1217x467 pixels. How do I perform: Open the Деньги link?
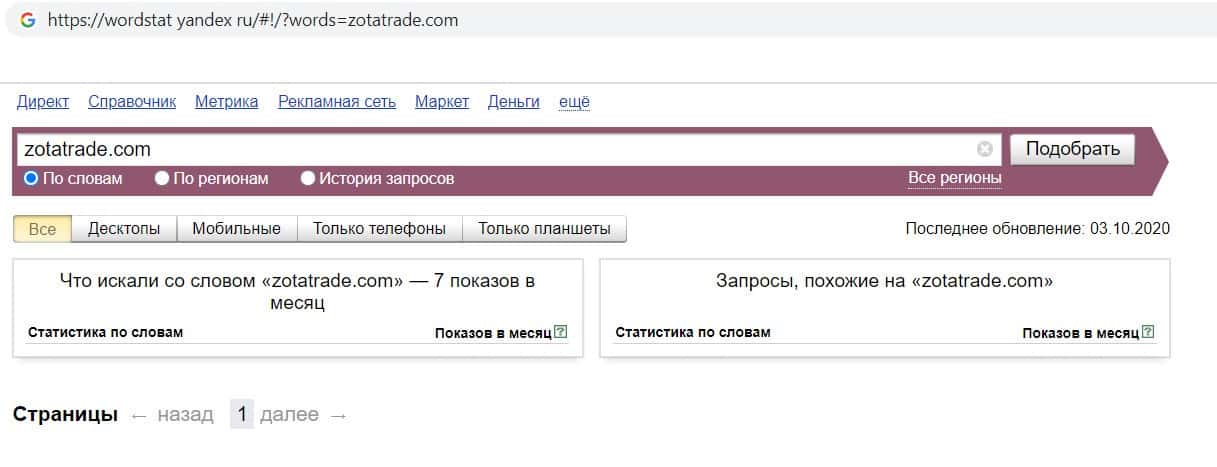(514, 101)
